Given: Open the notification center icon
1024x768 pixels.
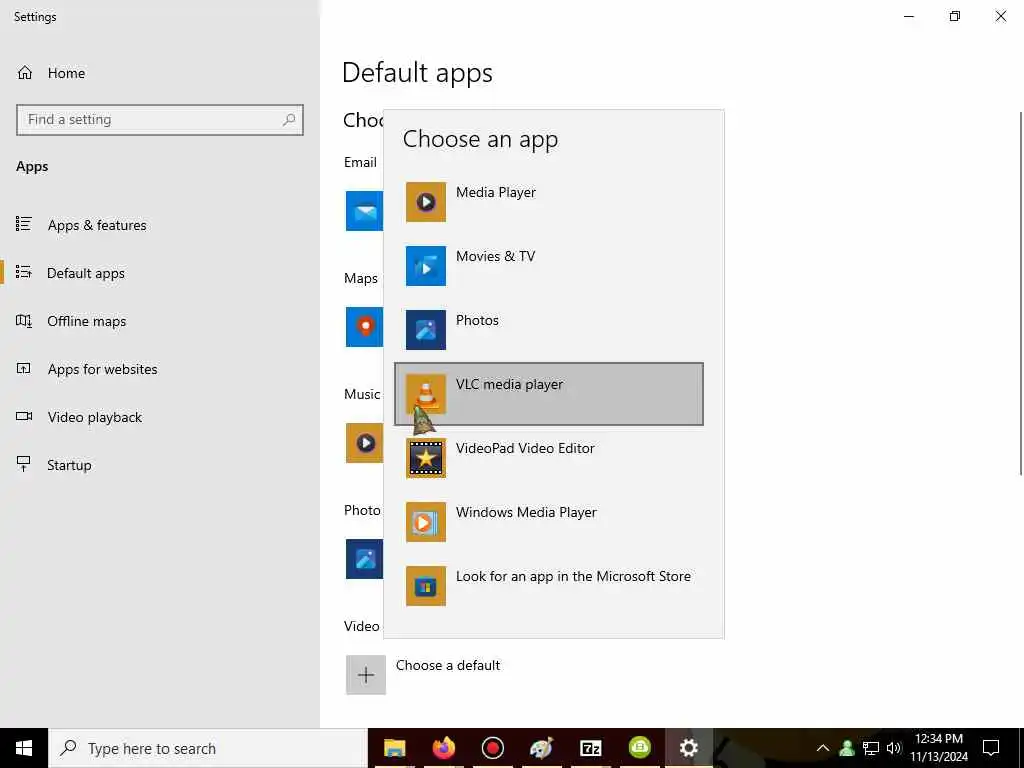Looking at the screenshot, I should pyautogui.click(x=991, y=748).
